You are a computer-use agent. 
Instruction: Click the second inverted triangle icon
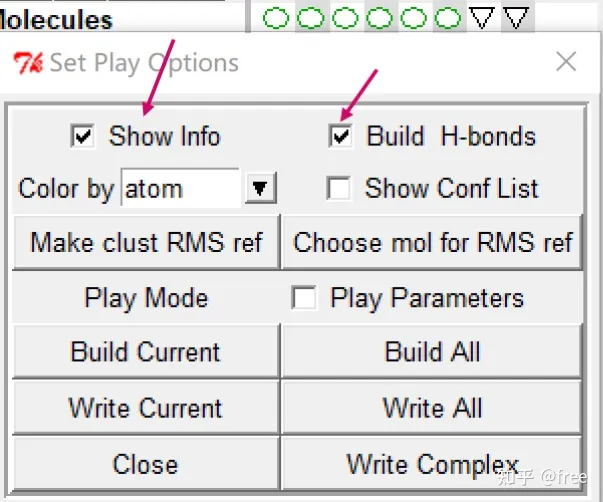[516, 17]
